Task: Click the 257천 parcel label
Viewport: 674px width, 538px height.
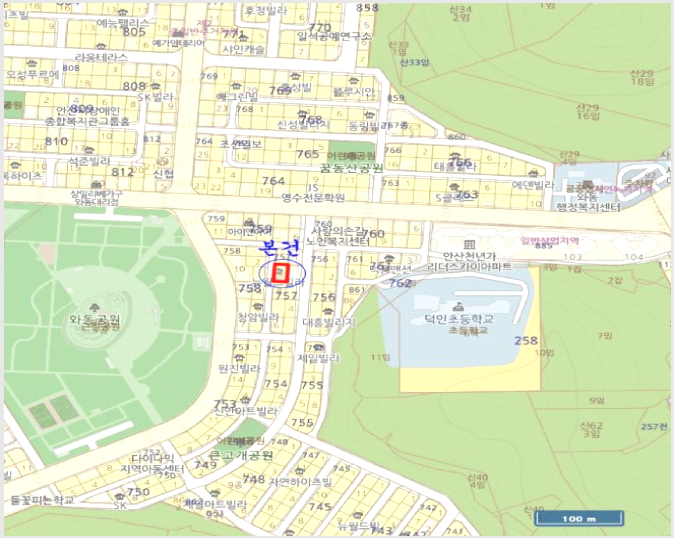Action: coord(654,427)
